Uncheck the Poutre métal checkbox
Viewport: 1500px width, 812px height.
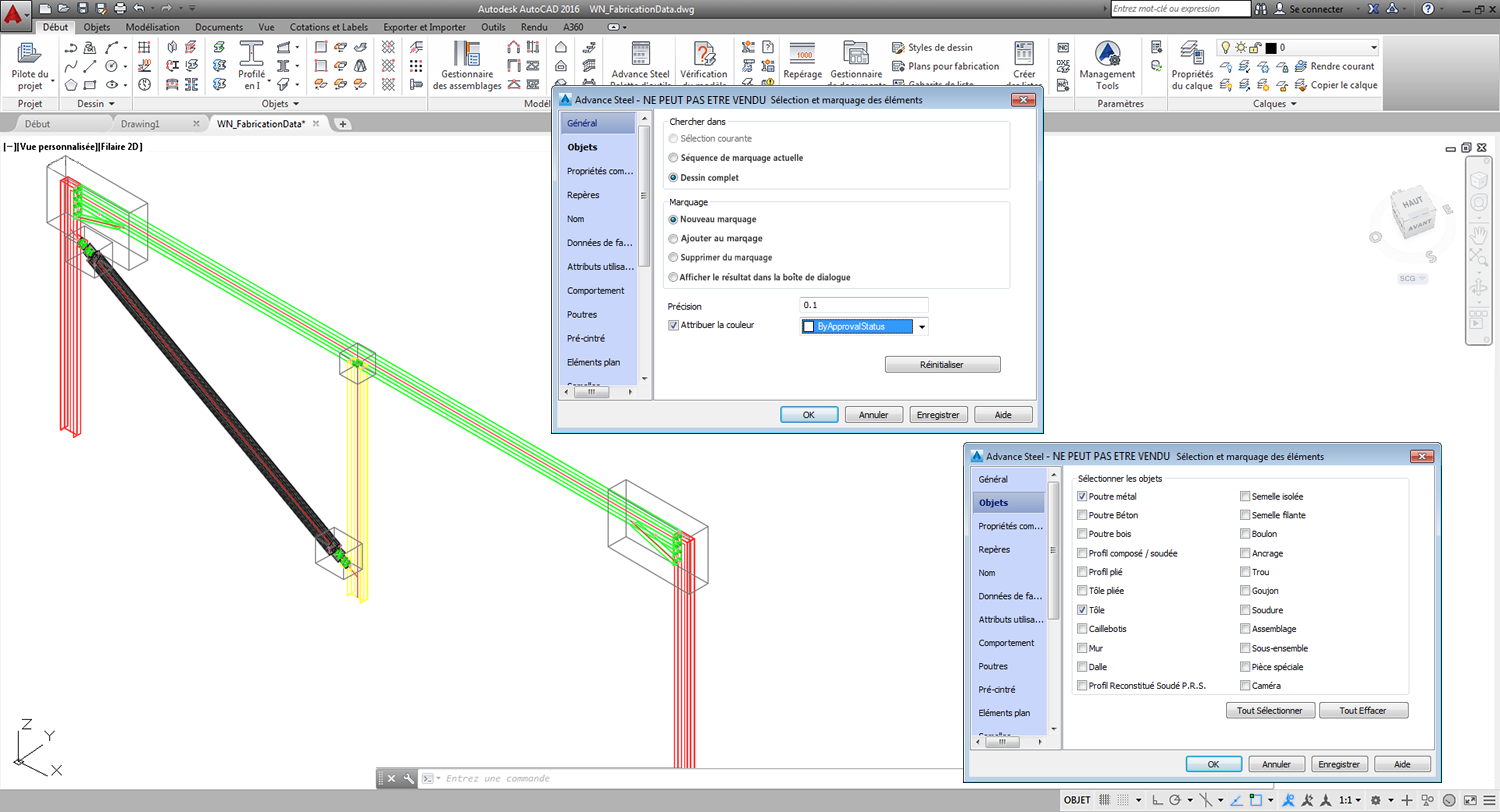[x=1083, y=496]
